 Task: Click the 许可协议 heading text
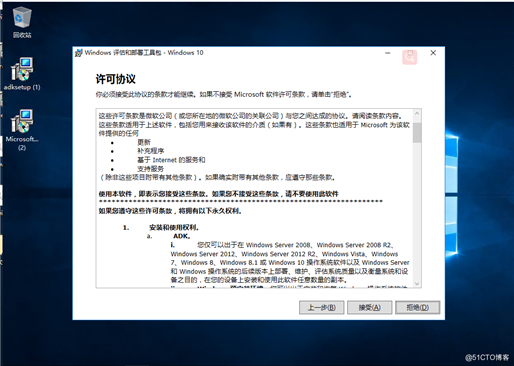tap(115, 79)
